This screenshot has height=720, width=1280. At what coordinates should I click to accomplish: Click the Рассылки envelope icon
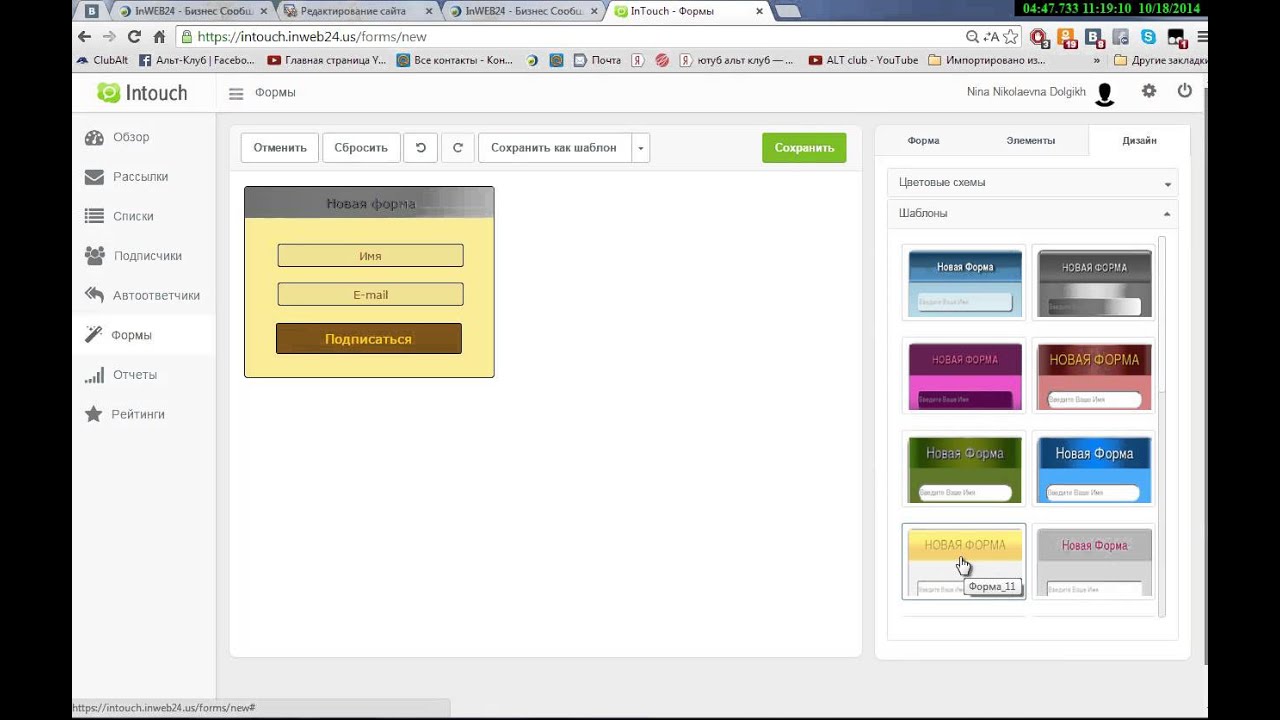(x=94, y=177)
